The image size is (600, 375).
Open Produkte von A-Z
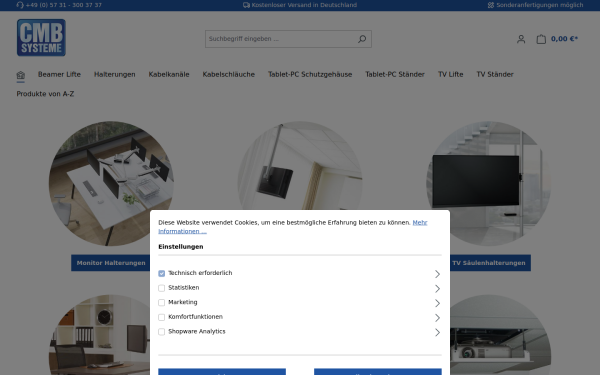point(45,94)
